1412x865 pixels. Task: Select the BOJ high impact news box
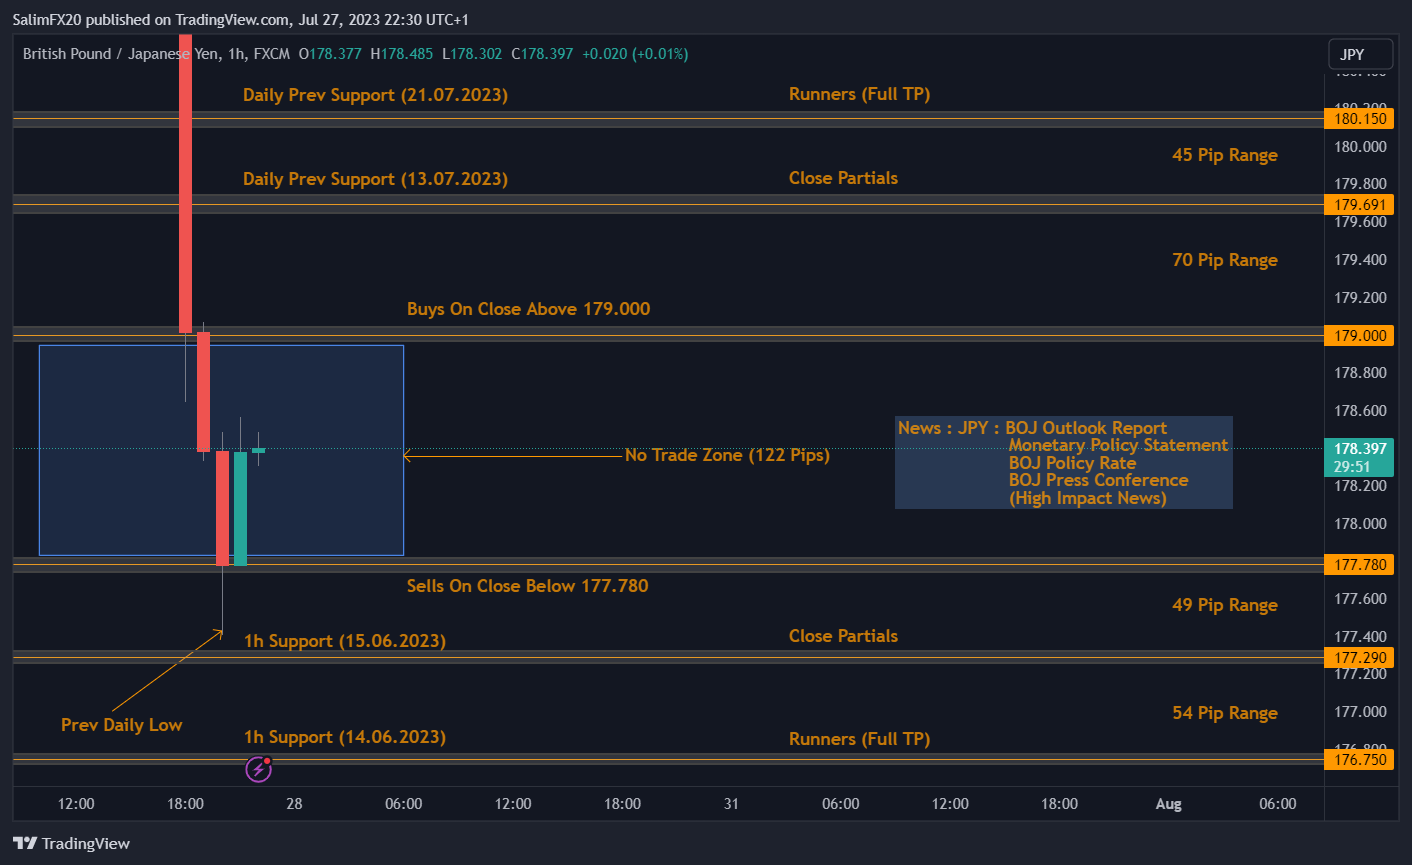pos(1063,463)
